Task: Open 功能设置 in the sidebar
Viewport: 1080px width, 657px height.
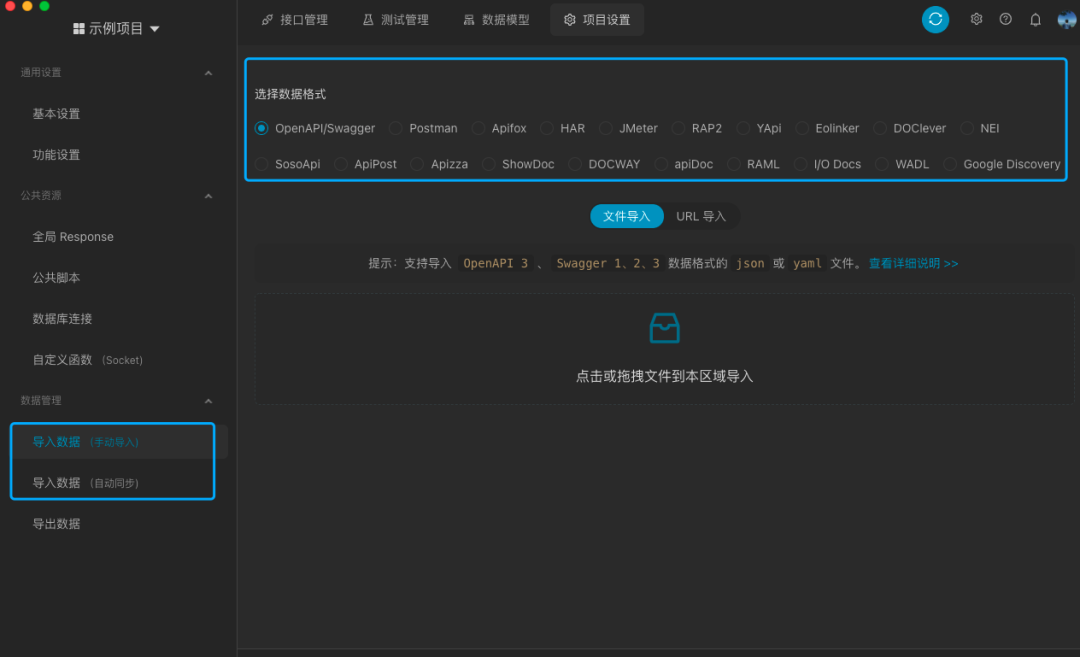Action: tap(56, 155)
